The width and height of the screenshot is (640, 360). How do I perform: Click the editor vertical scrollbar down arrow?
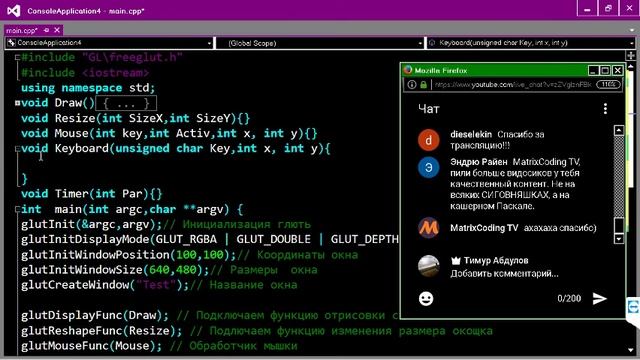631,350
